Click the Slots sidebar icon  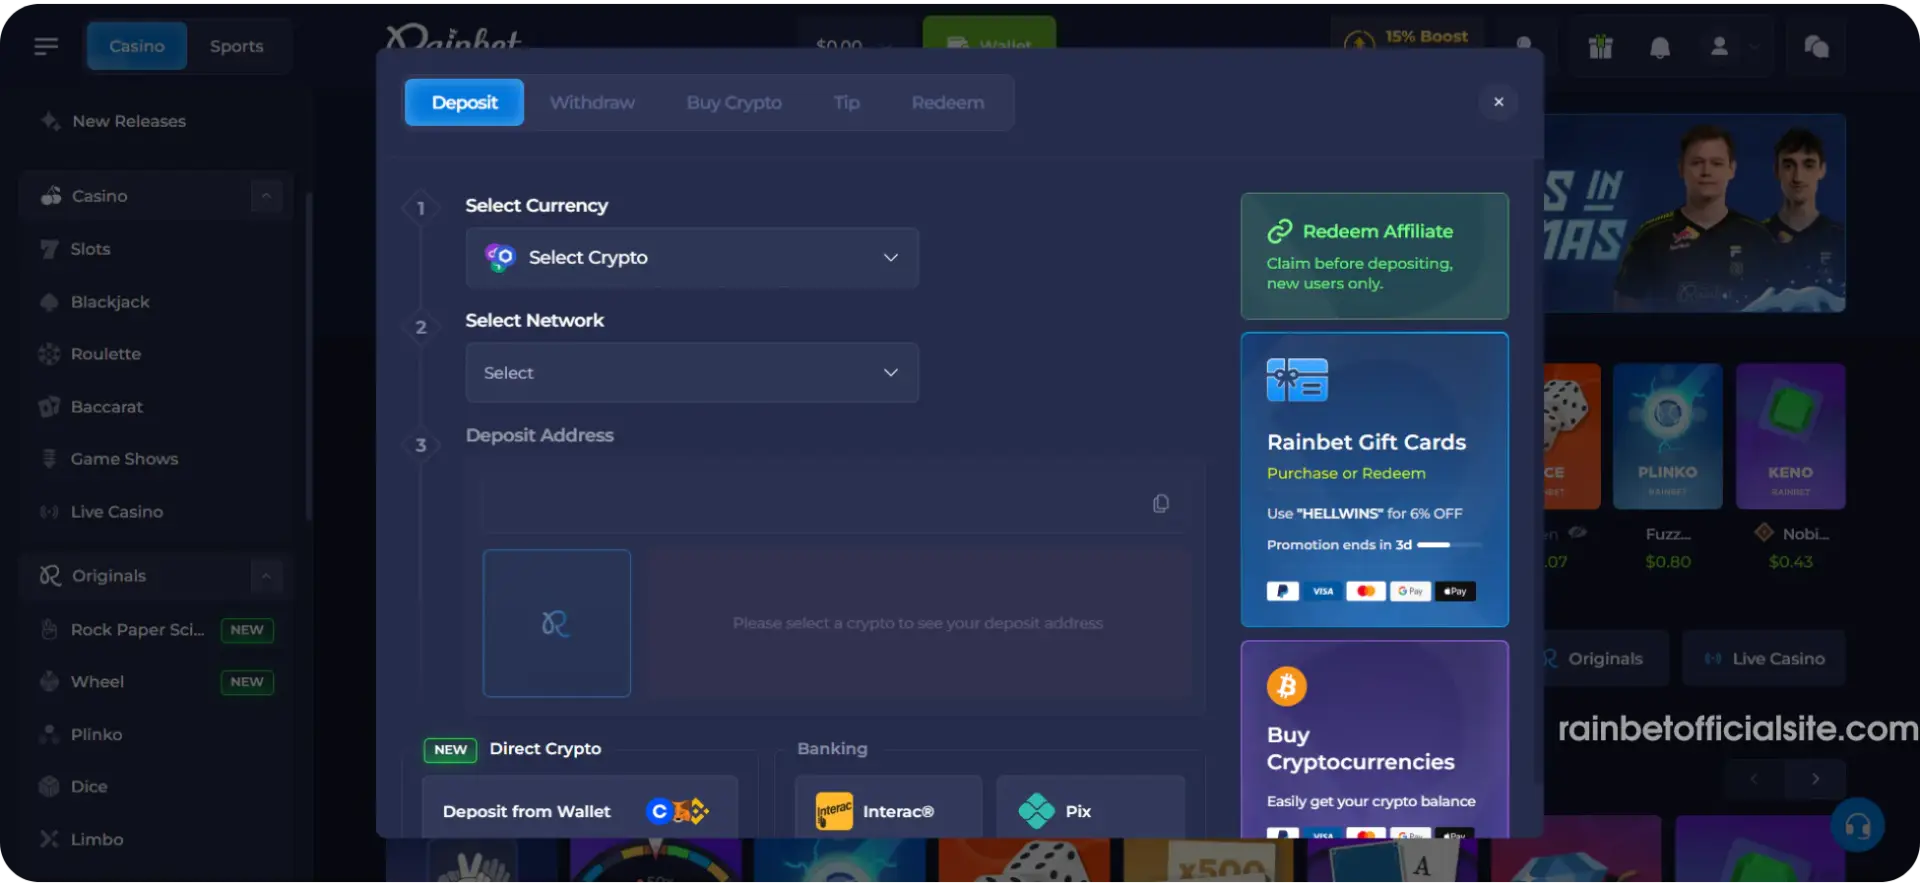(49, 249)
